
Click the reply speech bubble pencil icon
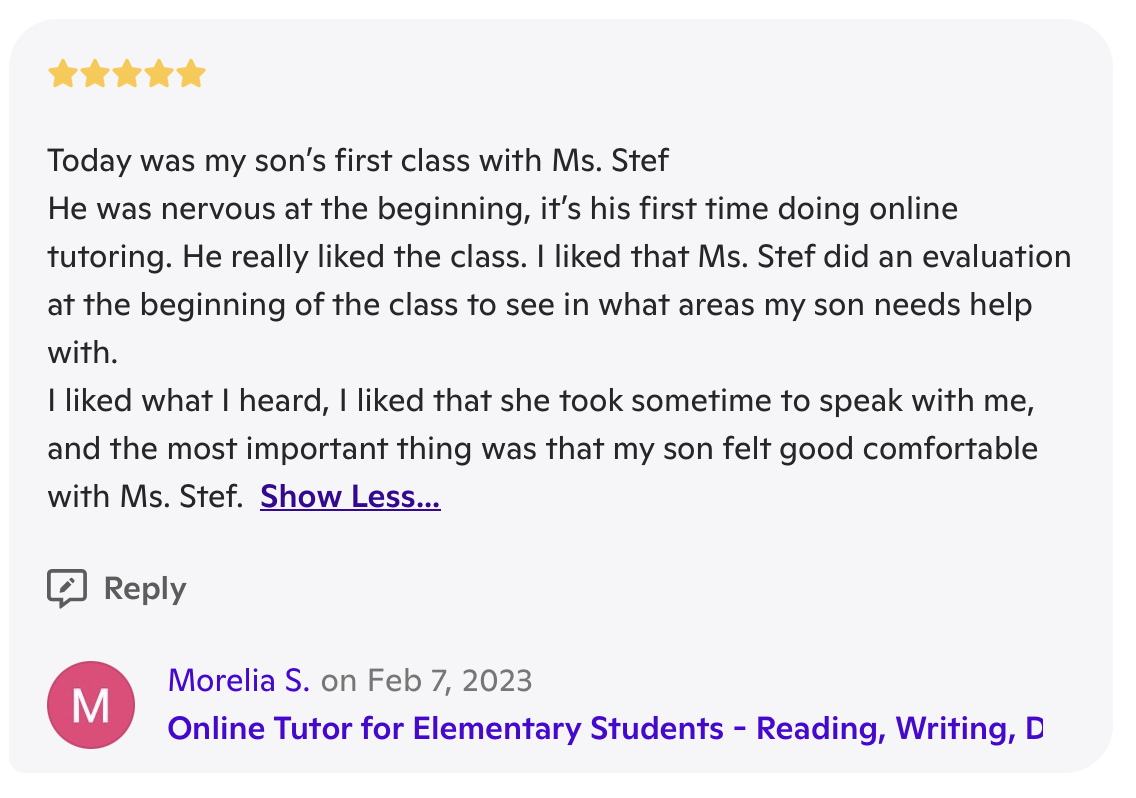67,588
